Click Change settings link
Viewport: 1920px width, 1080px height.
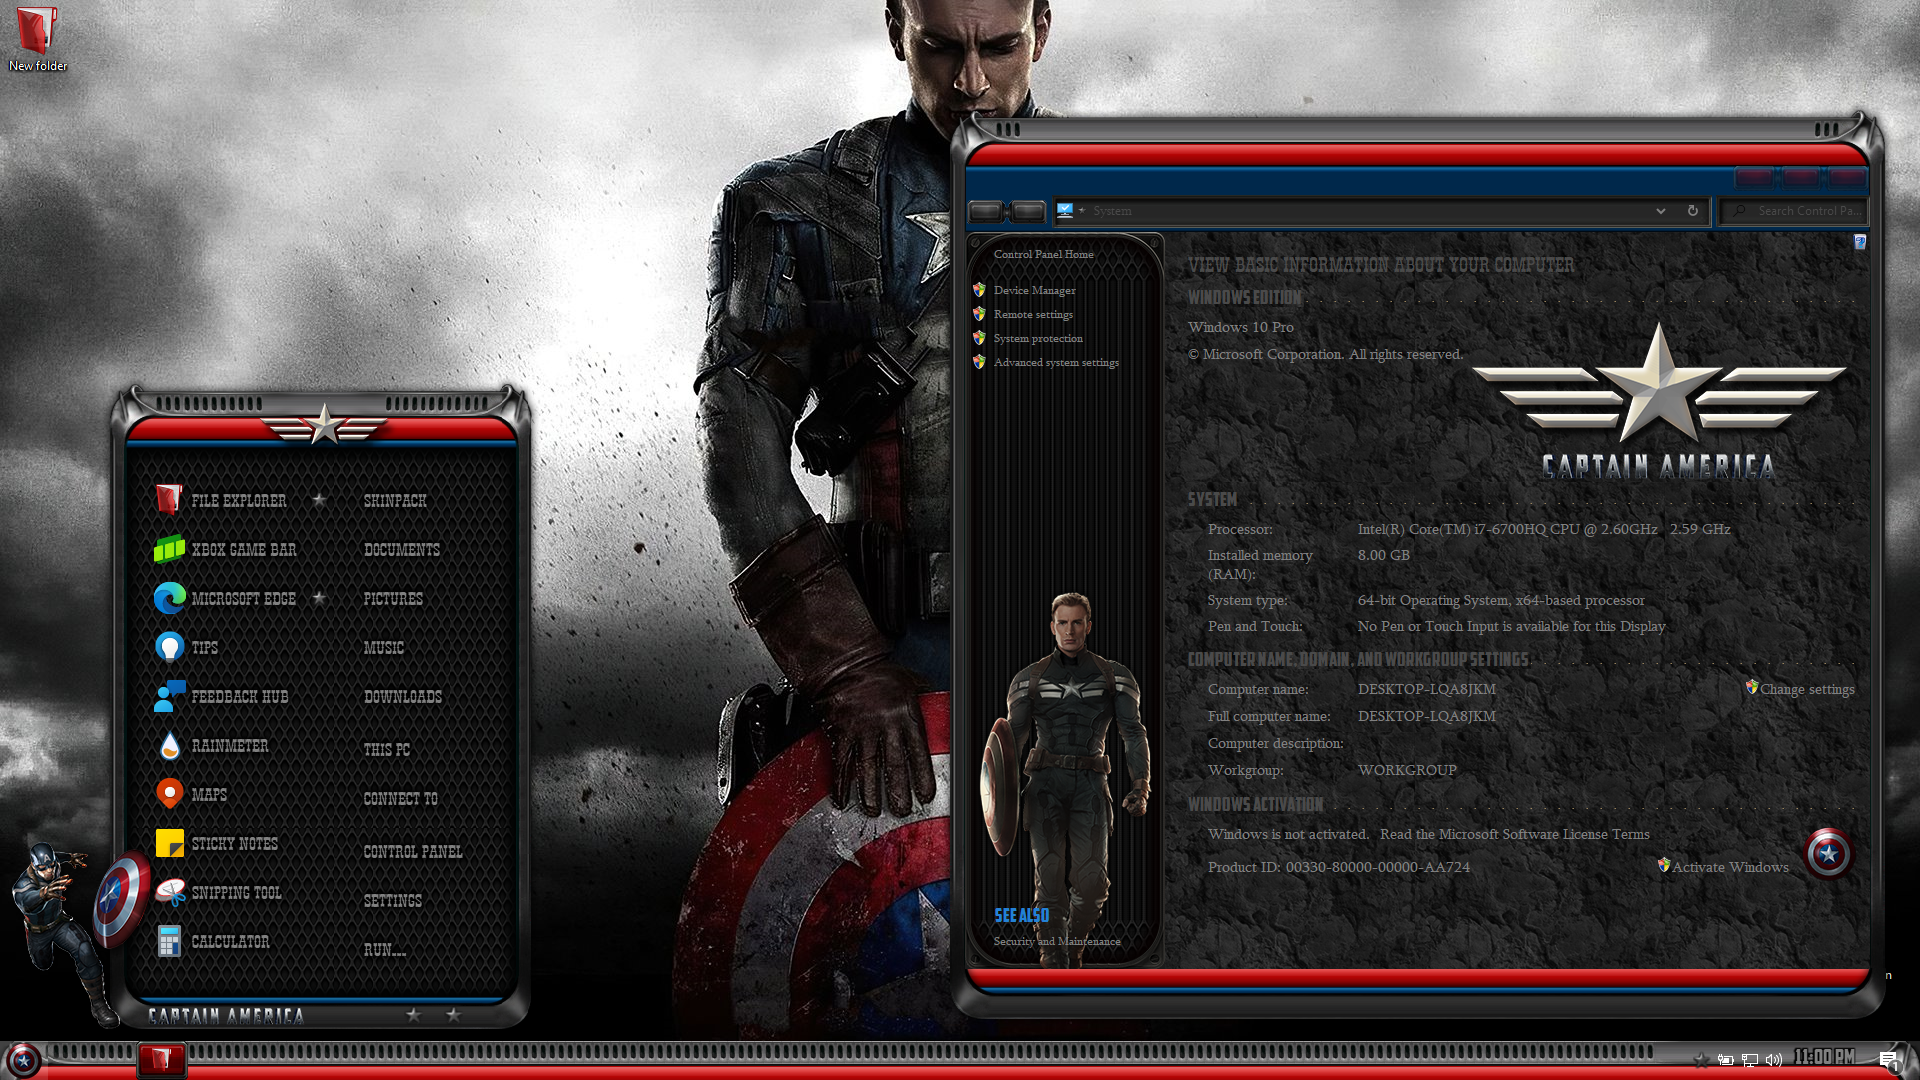(x=1806, y=689)
